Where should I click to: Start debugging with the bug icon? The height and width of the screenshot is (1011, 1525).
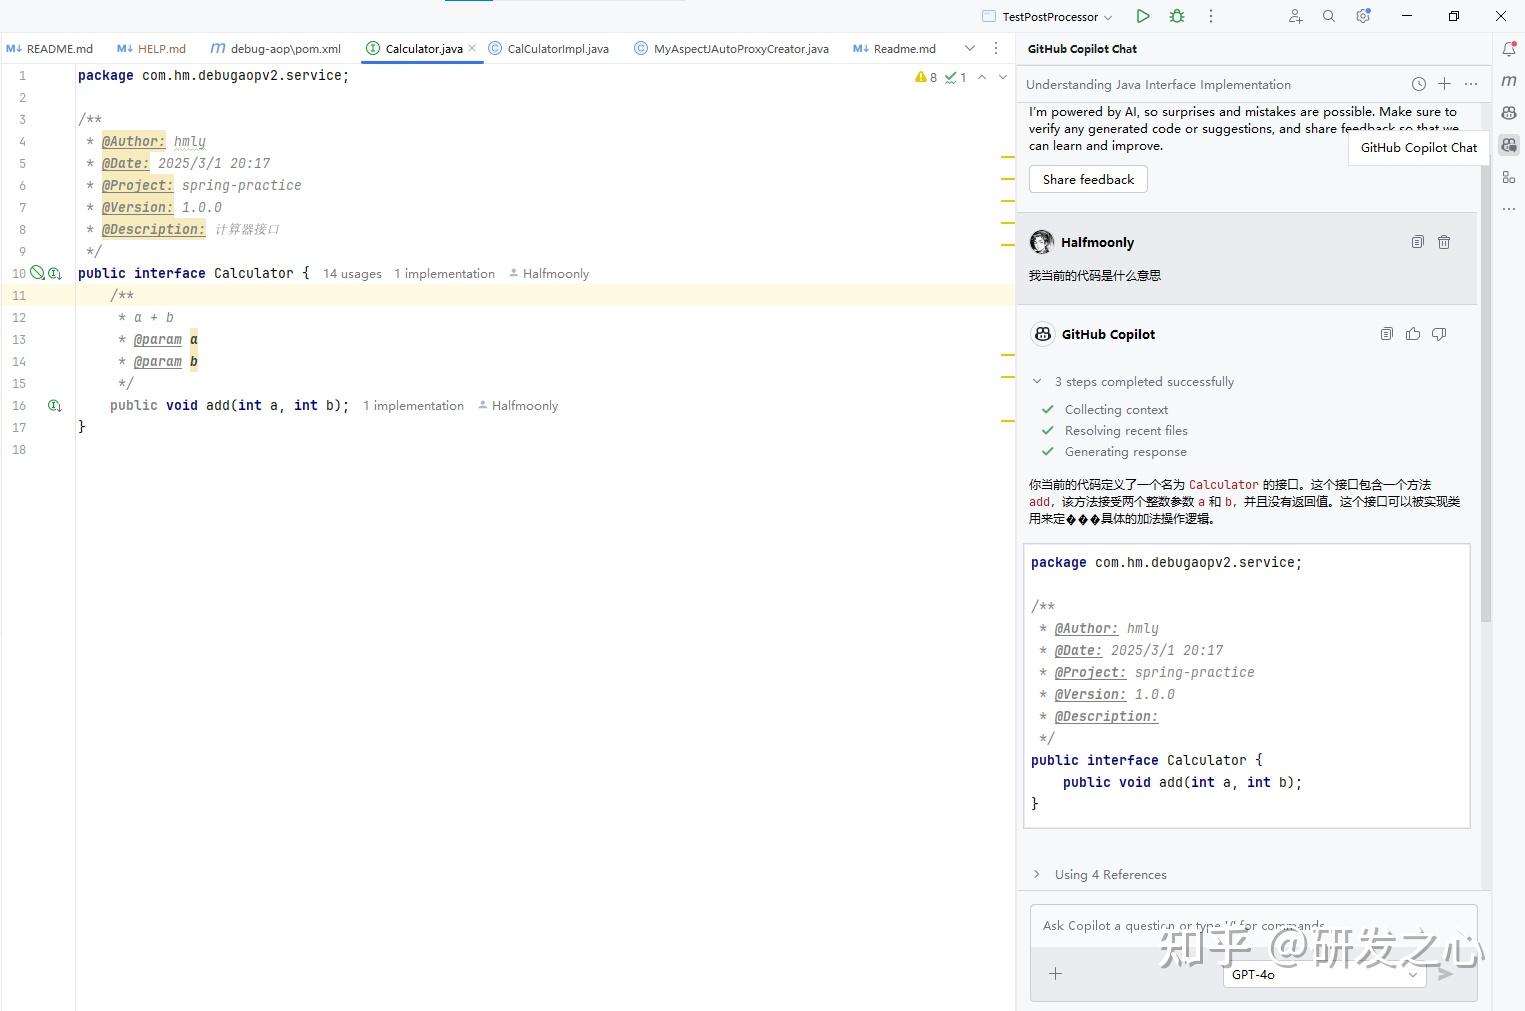click(x=1177, y=16)
